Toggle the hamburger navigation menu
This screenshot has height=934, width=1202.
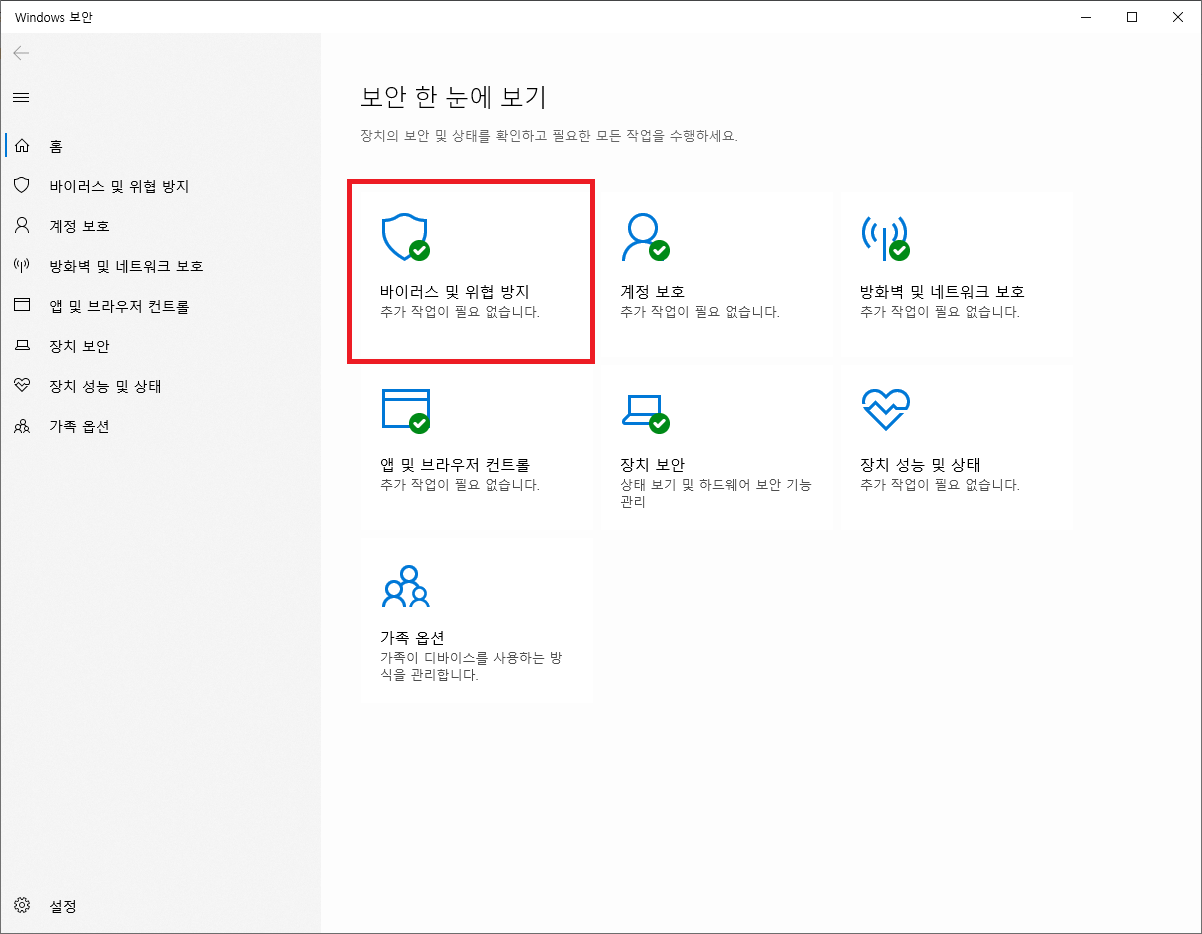(x=21, y=98)
